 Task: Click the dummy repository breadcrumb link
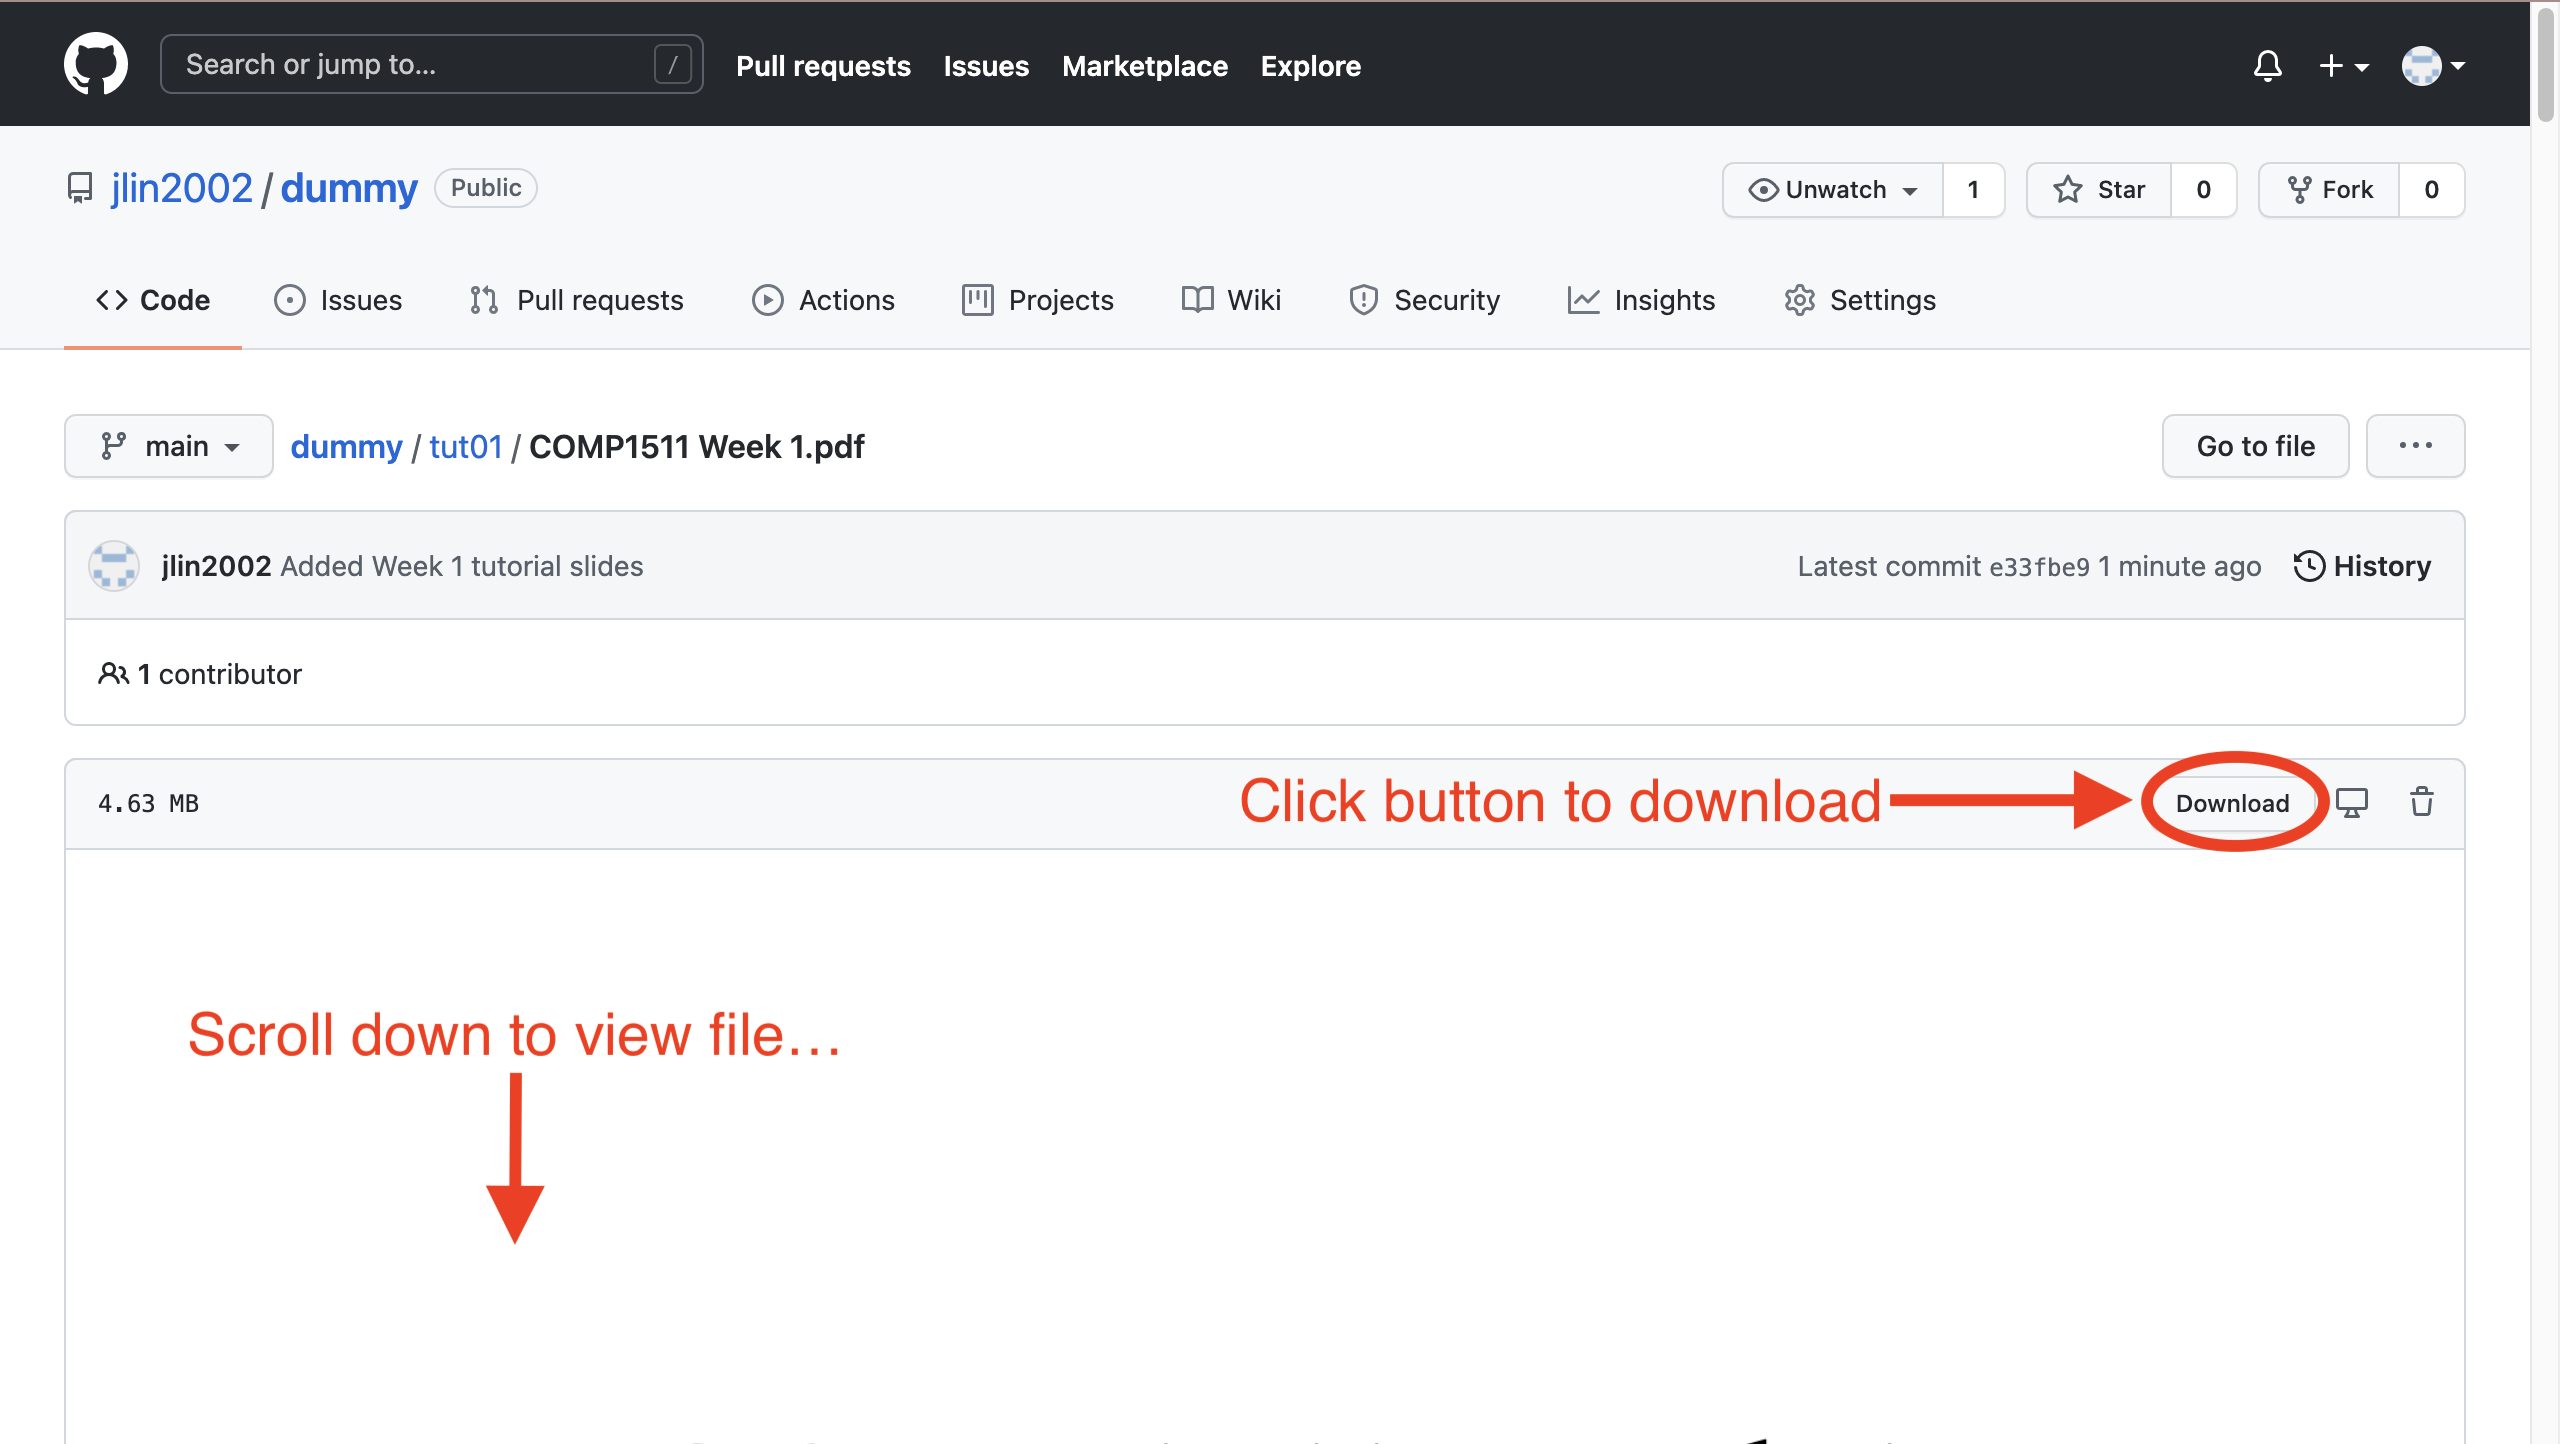pyautogui.click(x=346, y=445)
